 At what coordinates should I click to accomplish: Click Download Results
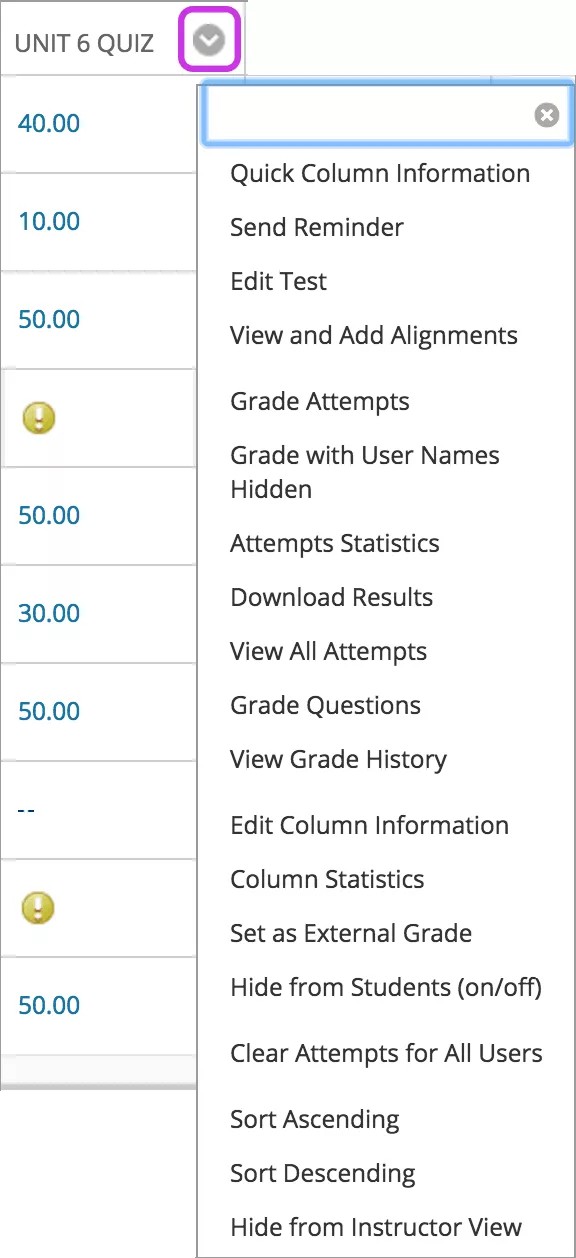point(332,597)
